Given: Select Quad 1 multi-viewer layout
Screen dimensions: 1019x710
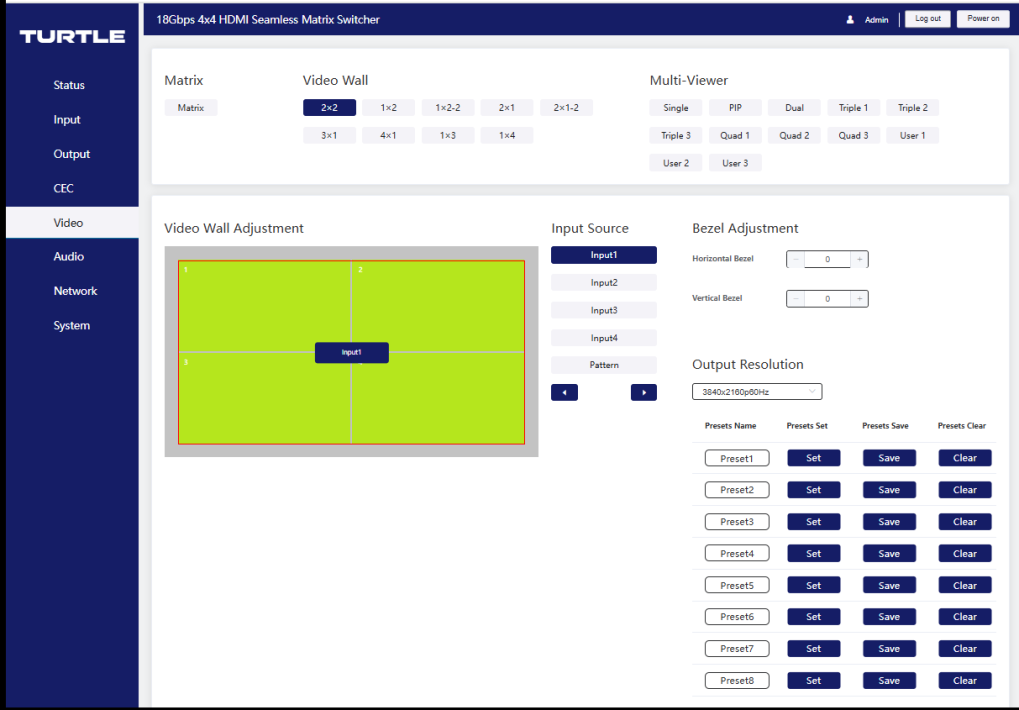Looking at the screenshot, I should click(735, 134).
